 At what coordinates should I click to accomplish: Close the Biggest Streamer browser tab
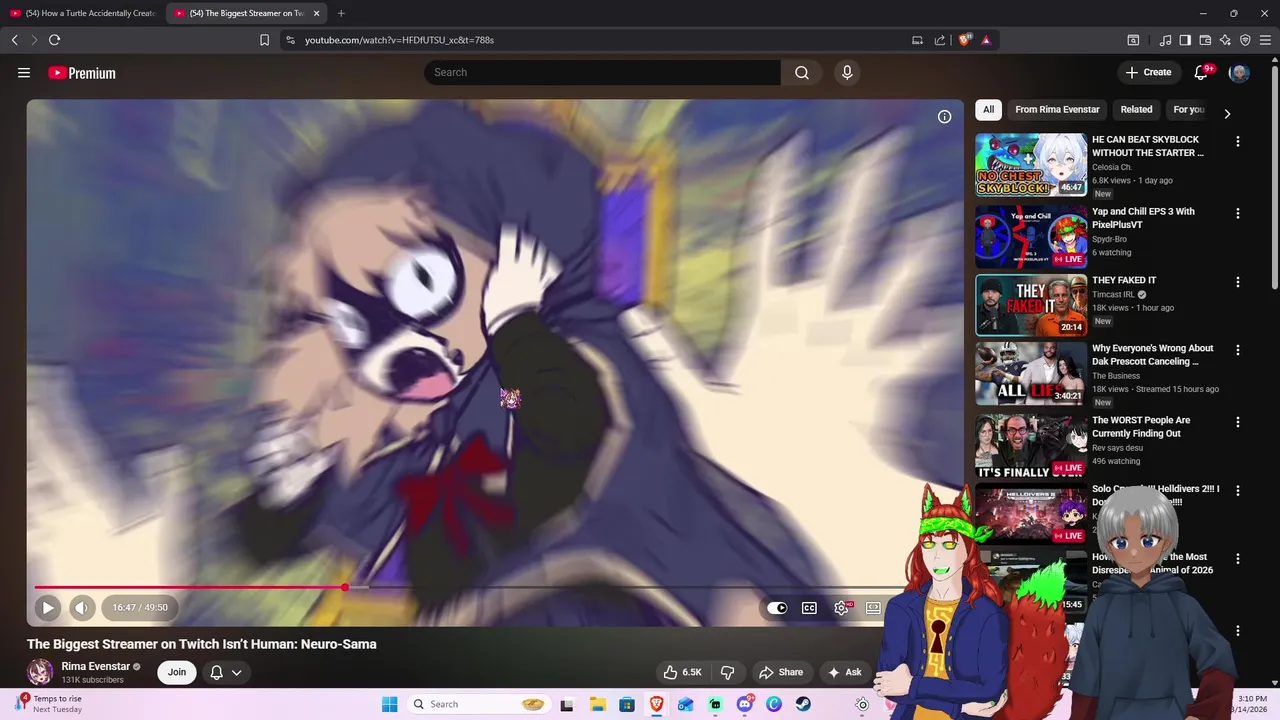click(316, 13)
